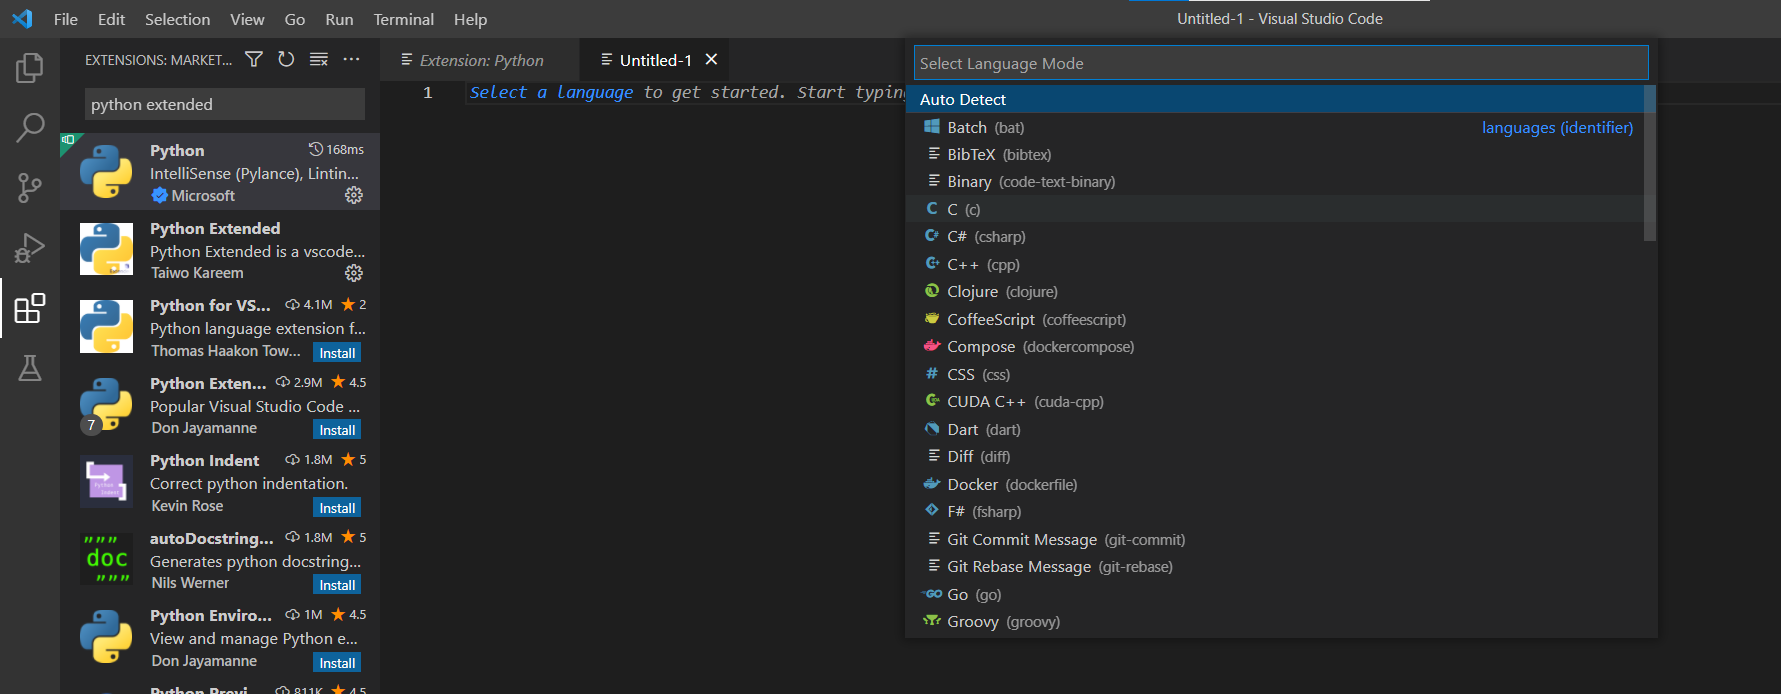Open the File menu
Image resolution: width=1781 pixels, height=694 pixels.
pos(66,19)
